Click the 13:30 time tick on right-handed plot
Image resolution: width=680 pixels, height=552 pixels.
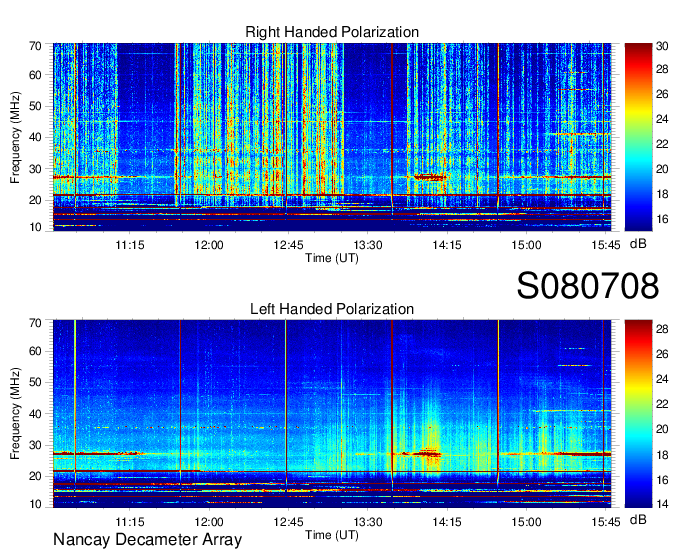[x=368, y=245]
